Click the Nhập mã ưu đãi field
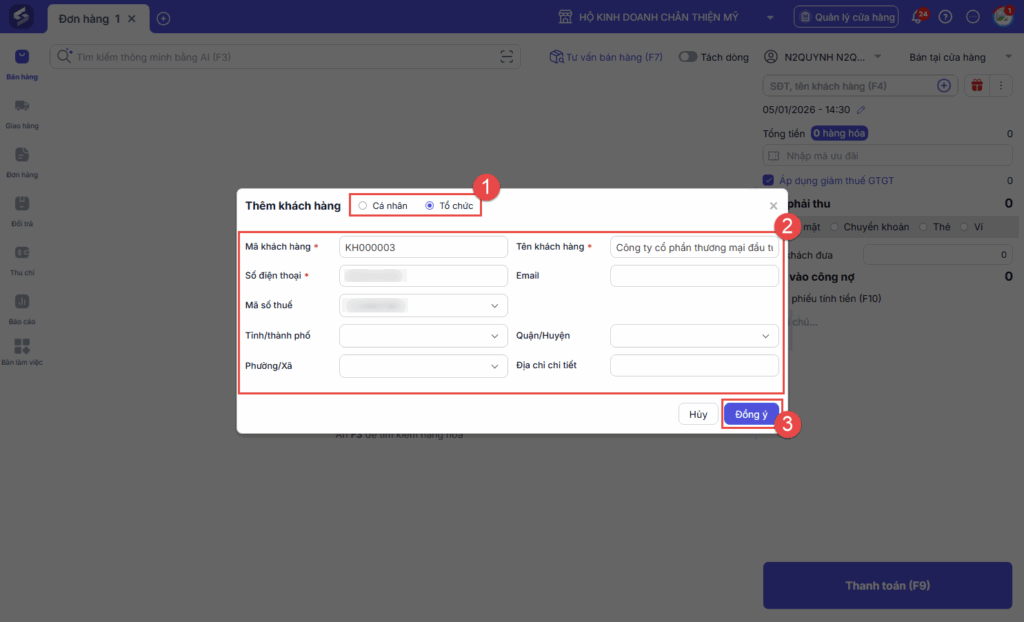This screenshot has height=622, width=1024. (x=888, y=156)
